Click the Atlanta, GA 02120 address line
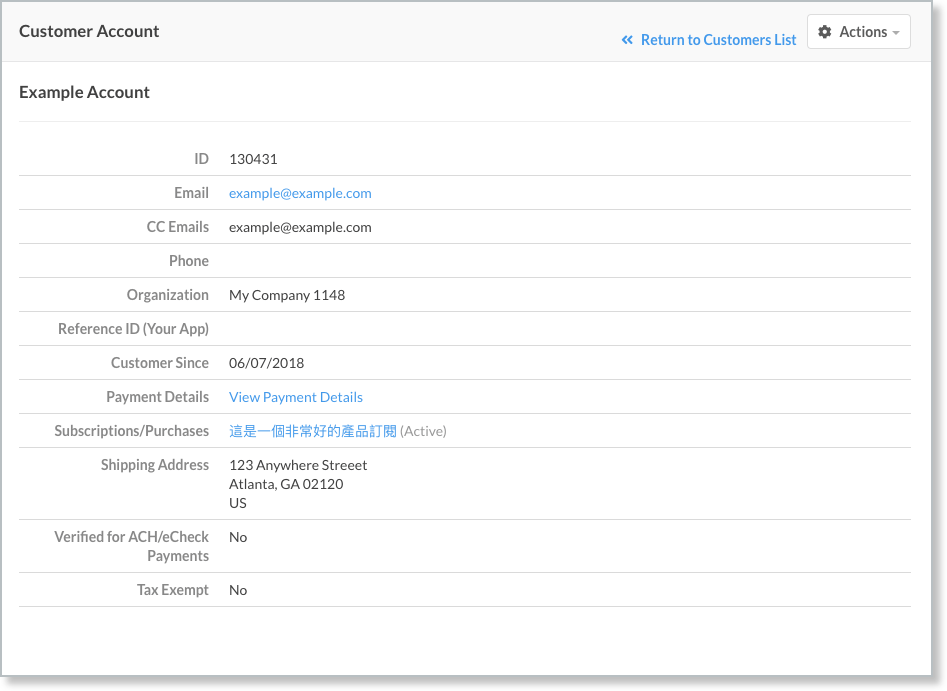The image size is (947, 691). 286,484
